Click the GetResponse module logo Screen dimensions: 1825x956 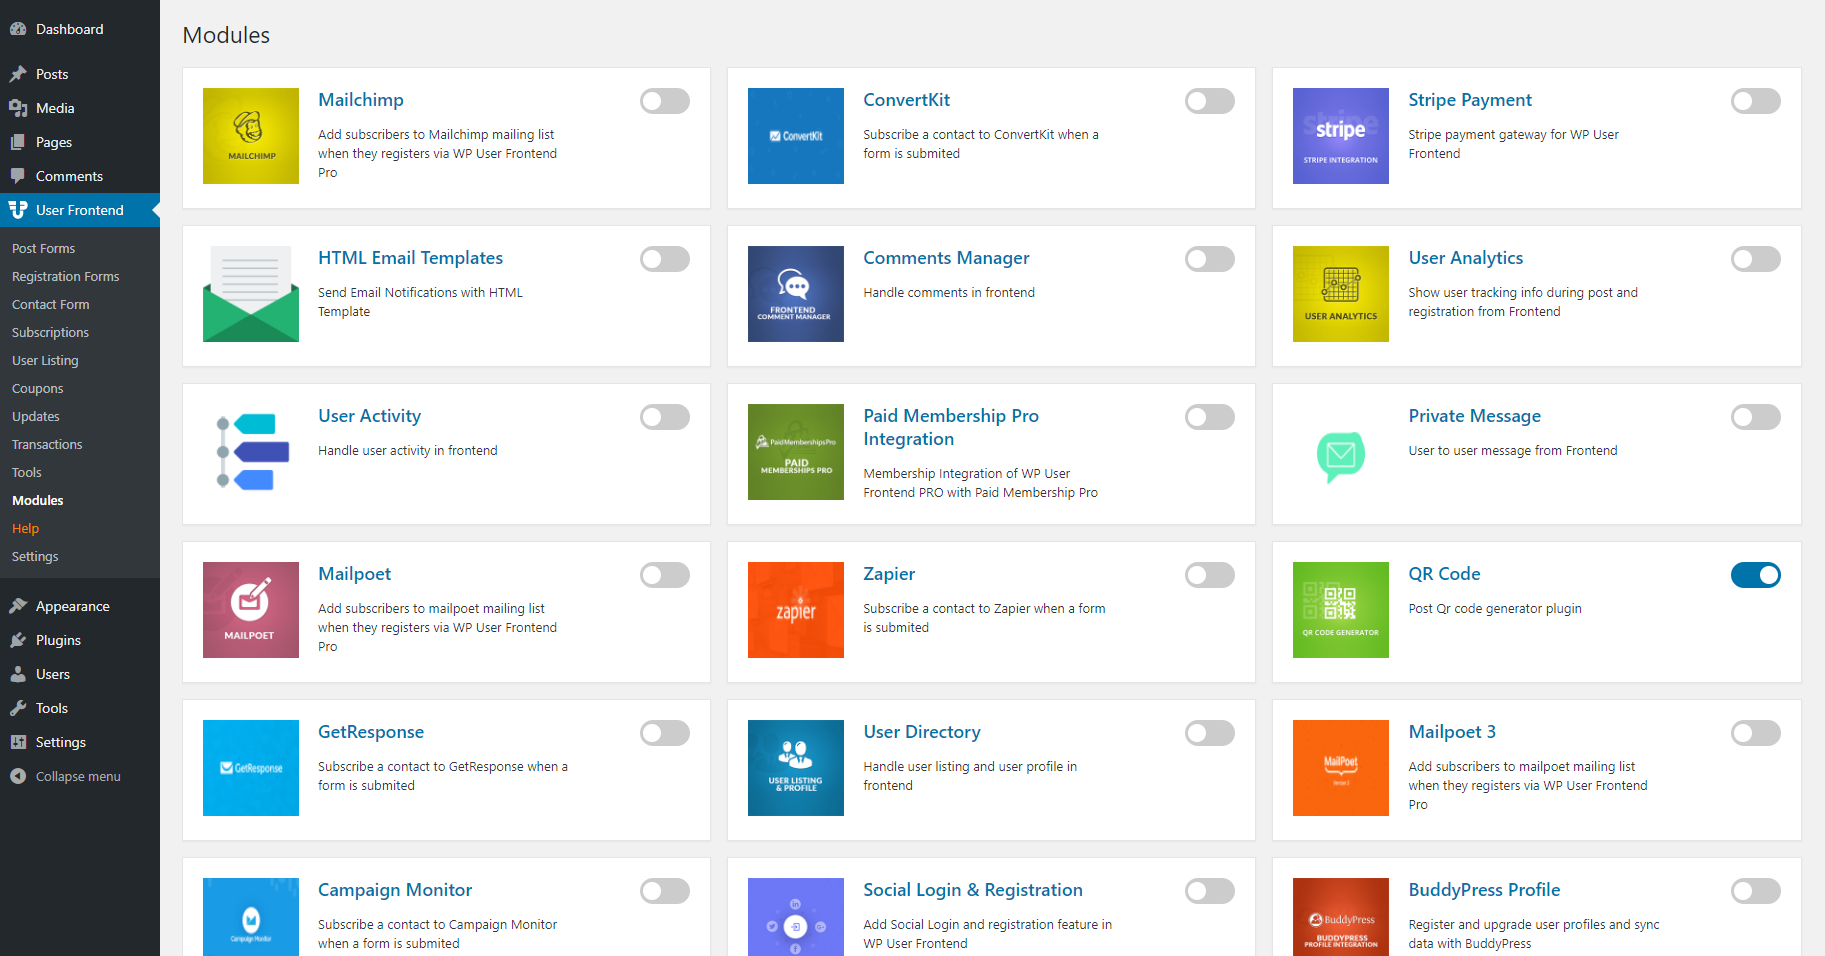click(x=250, y=768)
